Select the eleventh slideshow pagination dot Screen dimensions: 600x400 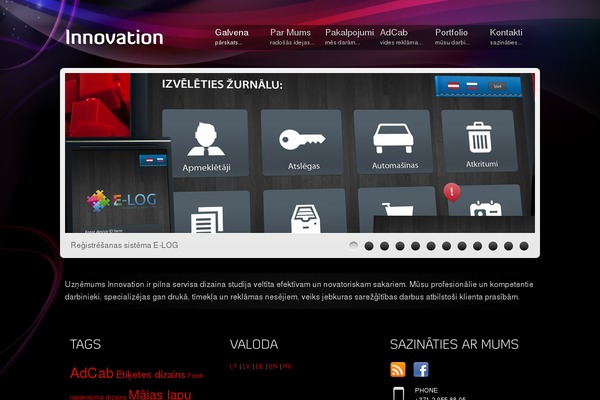click(508, 246)
